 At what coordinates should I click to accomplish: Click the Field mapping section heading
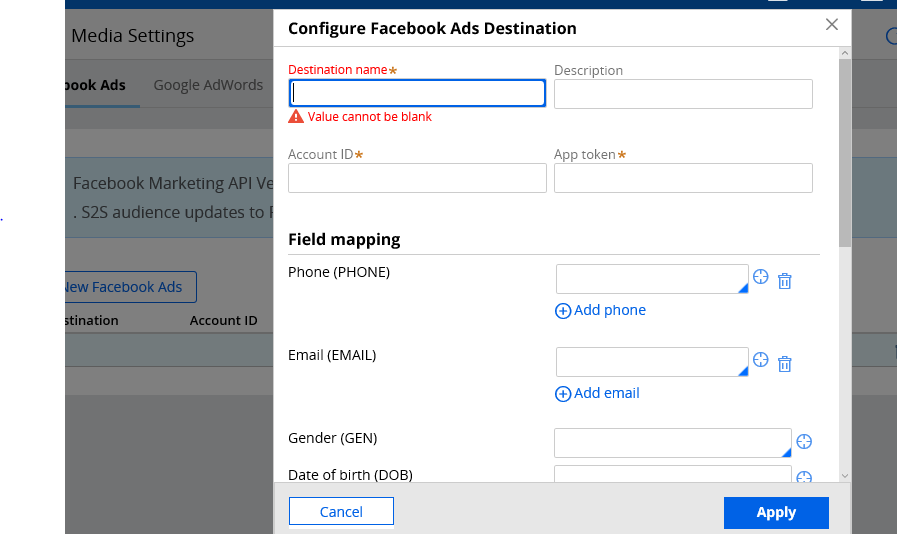click(x=344, y=239)
